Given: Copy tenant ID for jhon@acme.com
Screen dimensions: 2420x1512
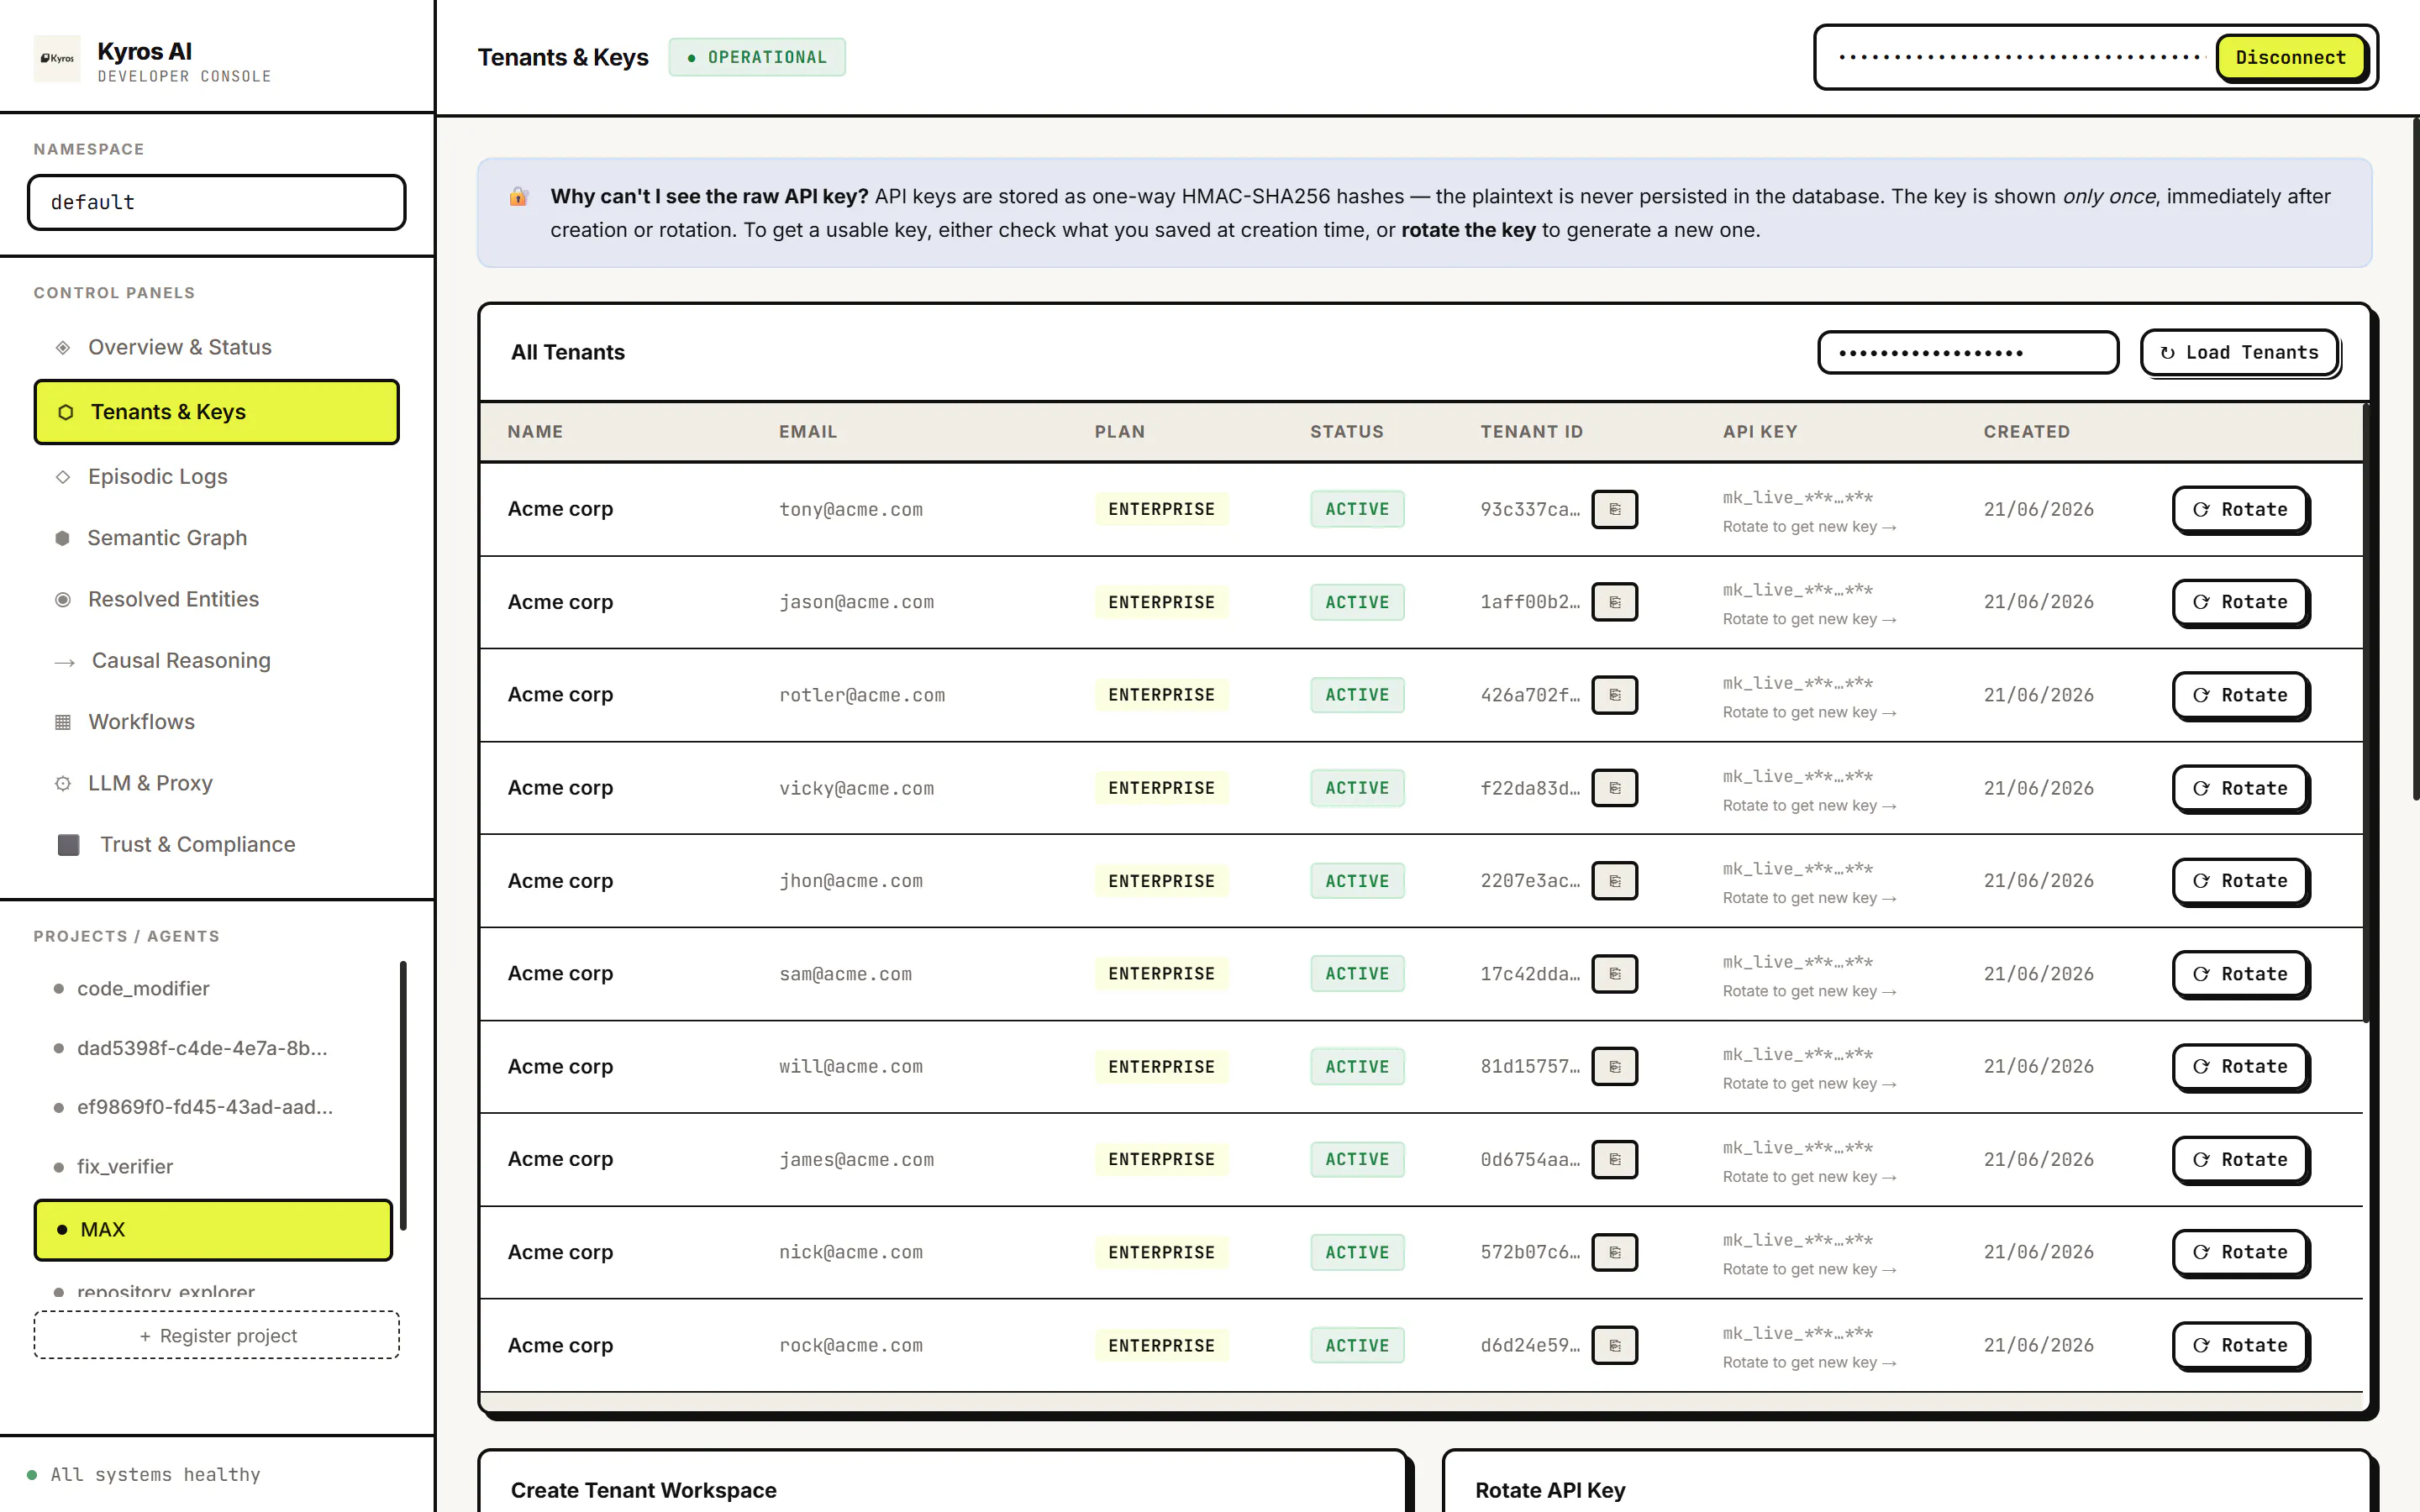Looking at the screenshot, I should click(x=1614, y=881).
